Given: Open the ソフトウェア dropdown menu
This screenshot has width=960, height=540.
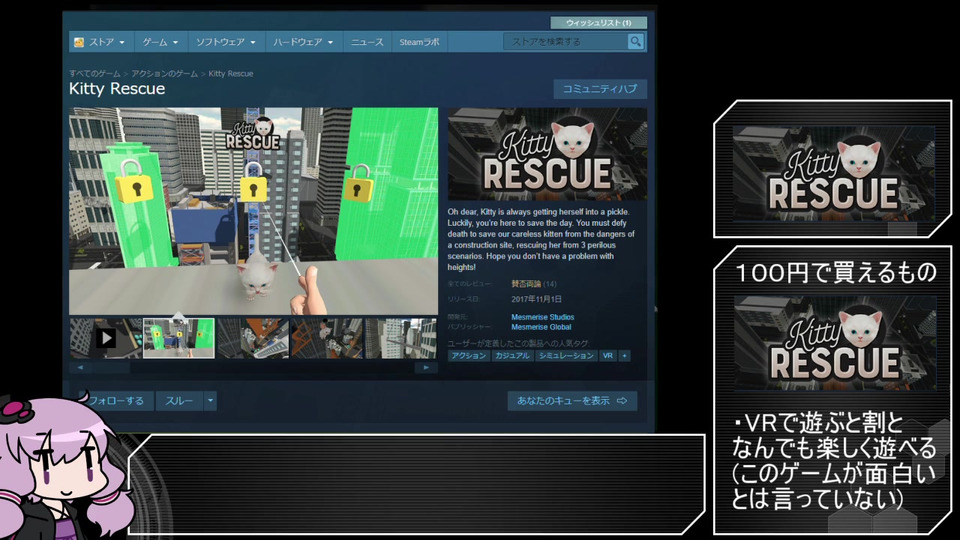Looking at the screenshot, I should tap(225, 42).
